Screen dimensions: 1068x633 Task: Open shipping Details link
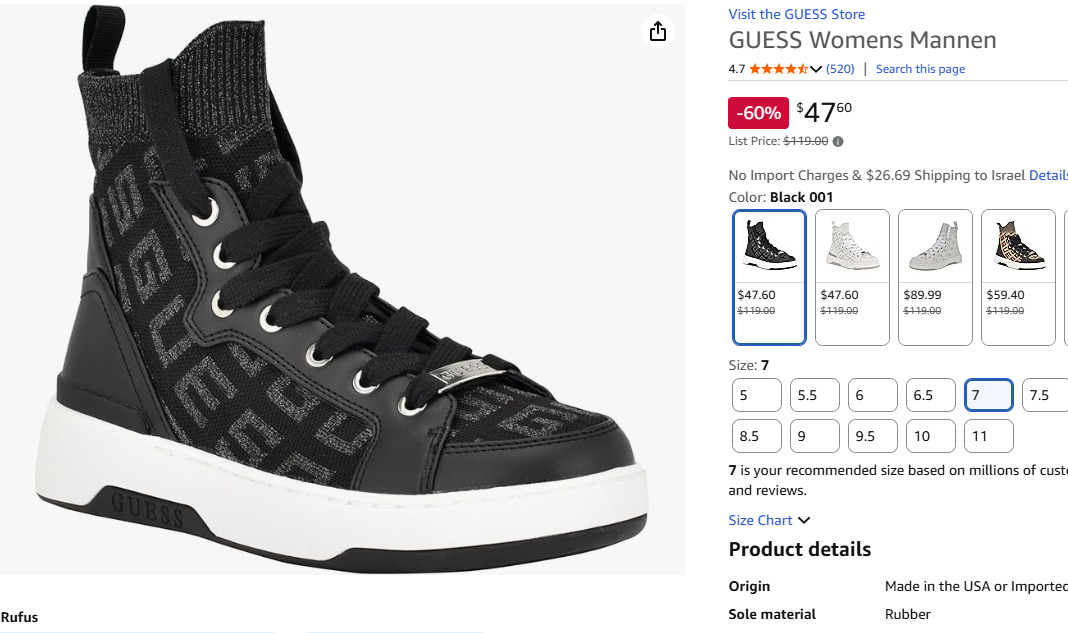[1048, 175]
